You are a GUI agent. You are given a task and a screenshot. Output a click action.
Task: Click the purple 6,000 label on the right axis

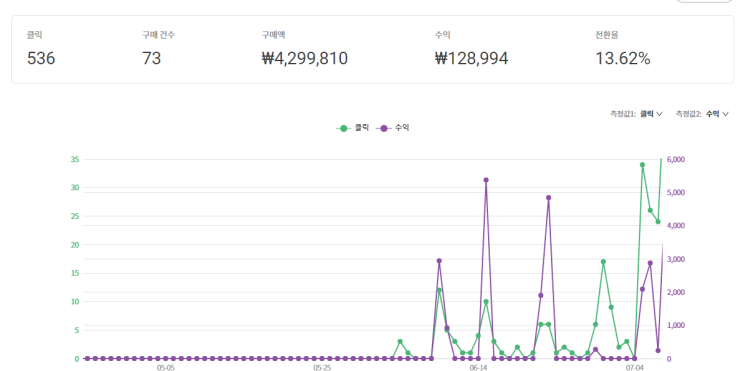point(676,160)
